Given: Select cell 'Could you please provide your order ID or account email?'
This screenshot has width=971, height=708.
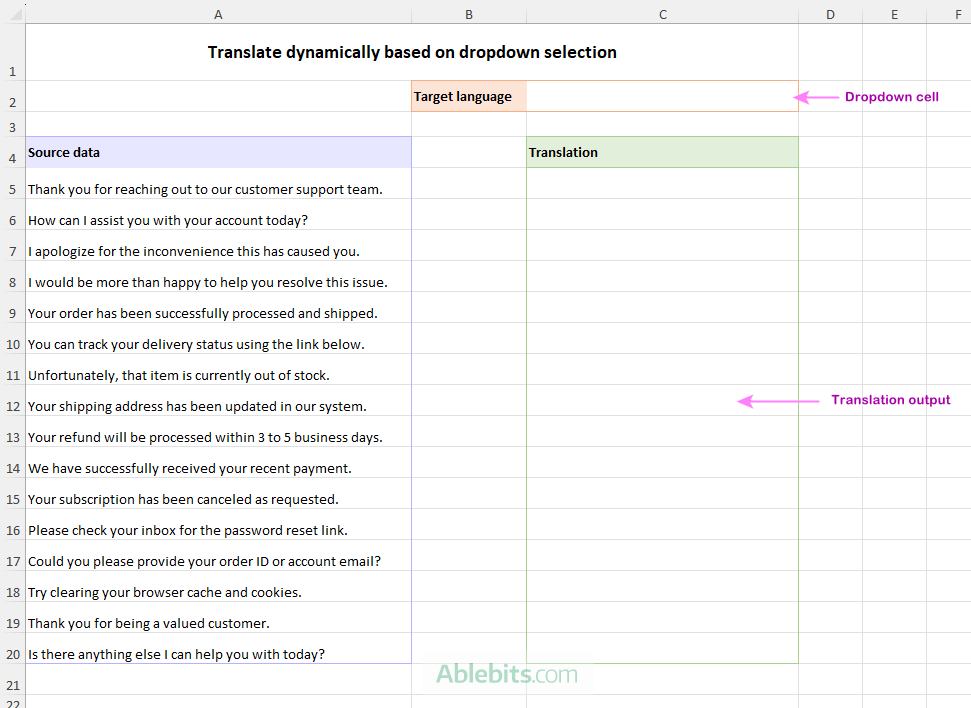Looking at the screenshot, I should 218,555.
